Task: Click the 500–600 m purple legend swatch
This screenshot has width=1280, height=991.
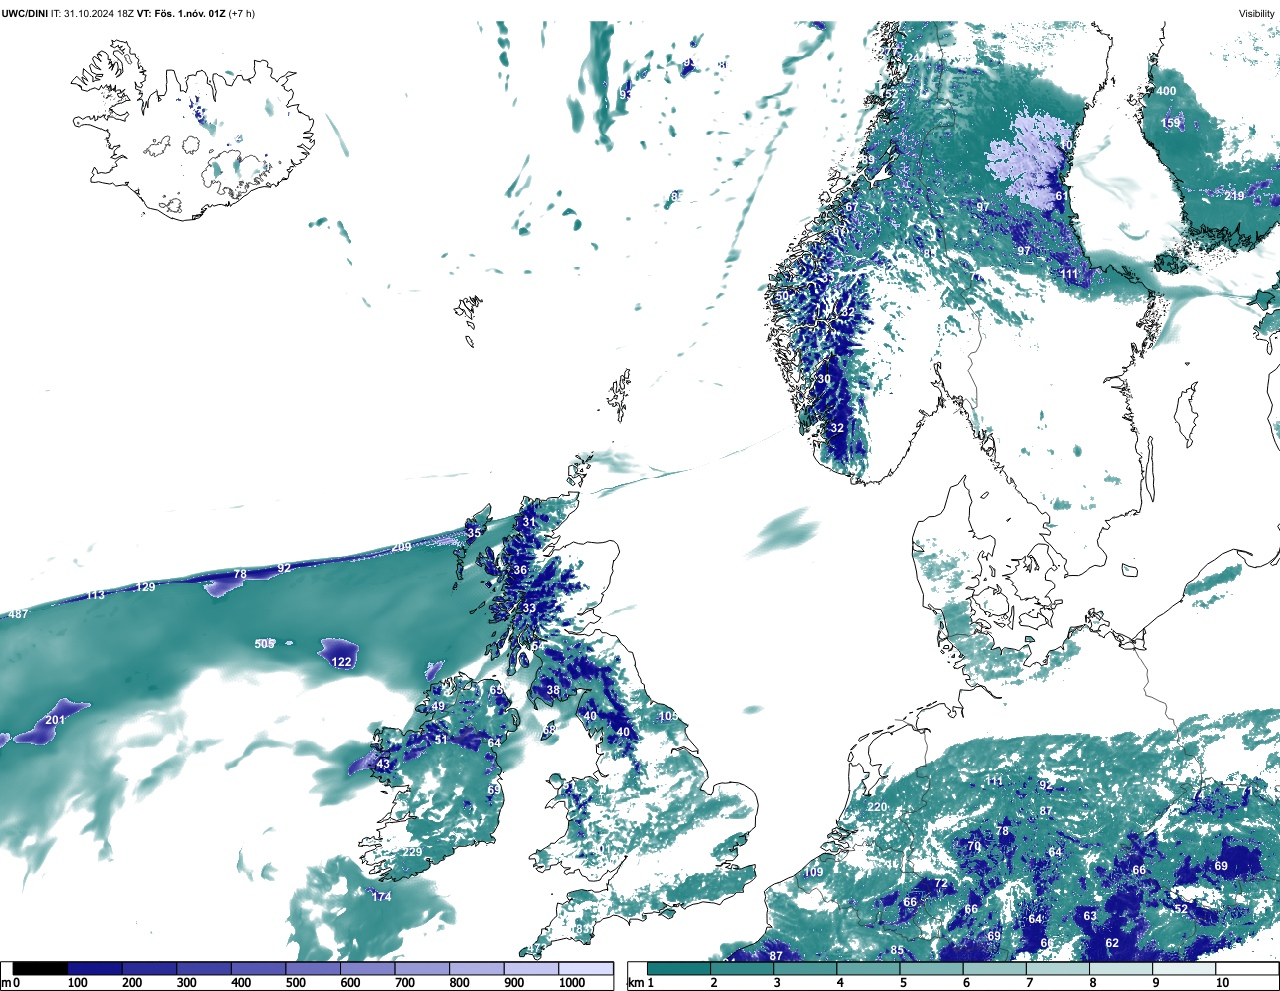Action: 313,968
